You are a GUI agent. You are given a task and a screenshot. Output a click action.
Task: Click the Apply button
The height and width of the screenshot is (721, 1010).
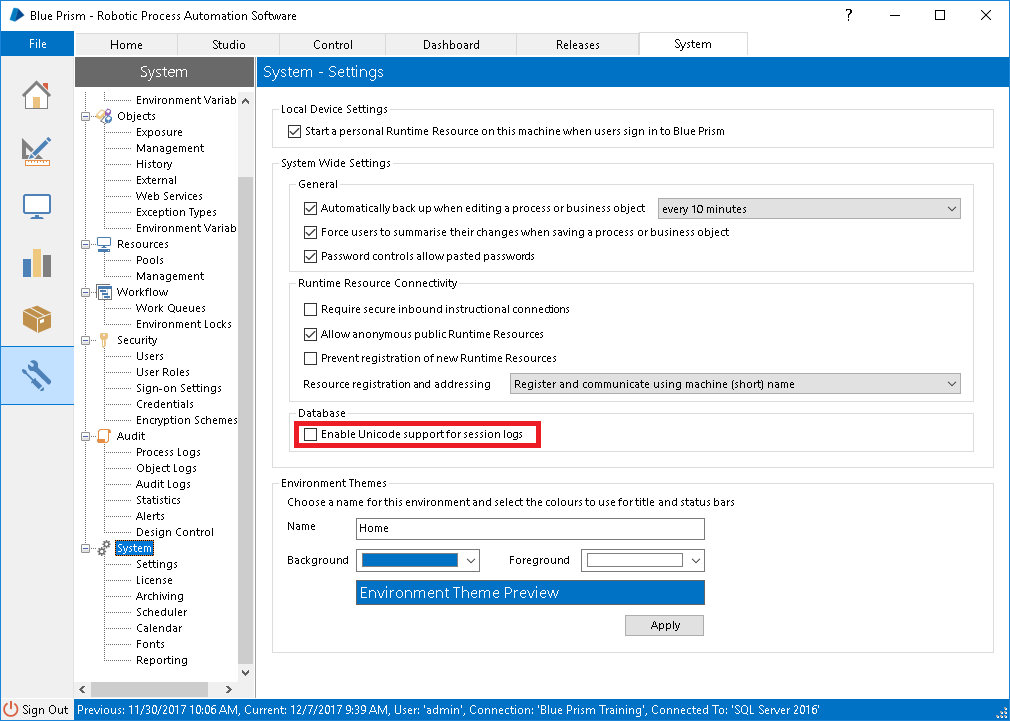[664, 625]
